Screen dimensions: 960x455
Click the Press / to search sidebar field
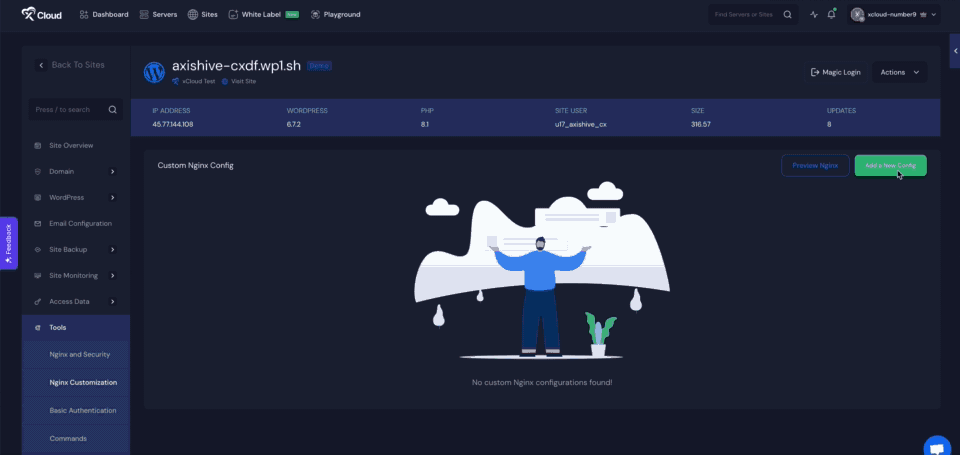click(x=75, y=110)
